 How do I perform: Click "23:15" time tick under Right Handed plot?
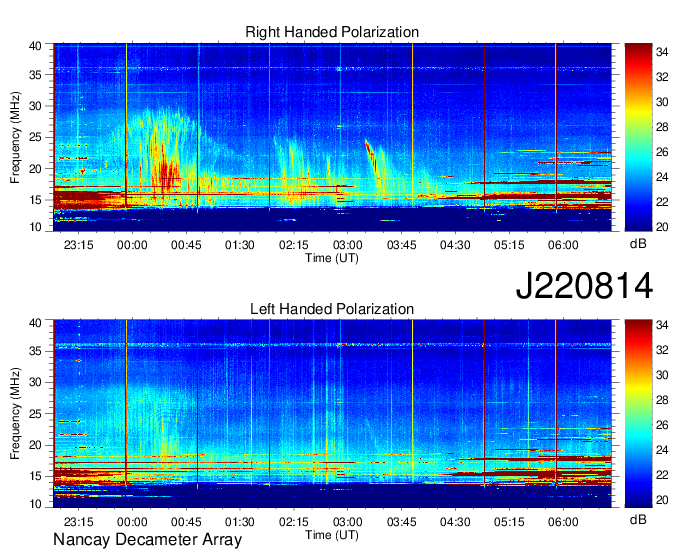click(78, 245)
